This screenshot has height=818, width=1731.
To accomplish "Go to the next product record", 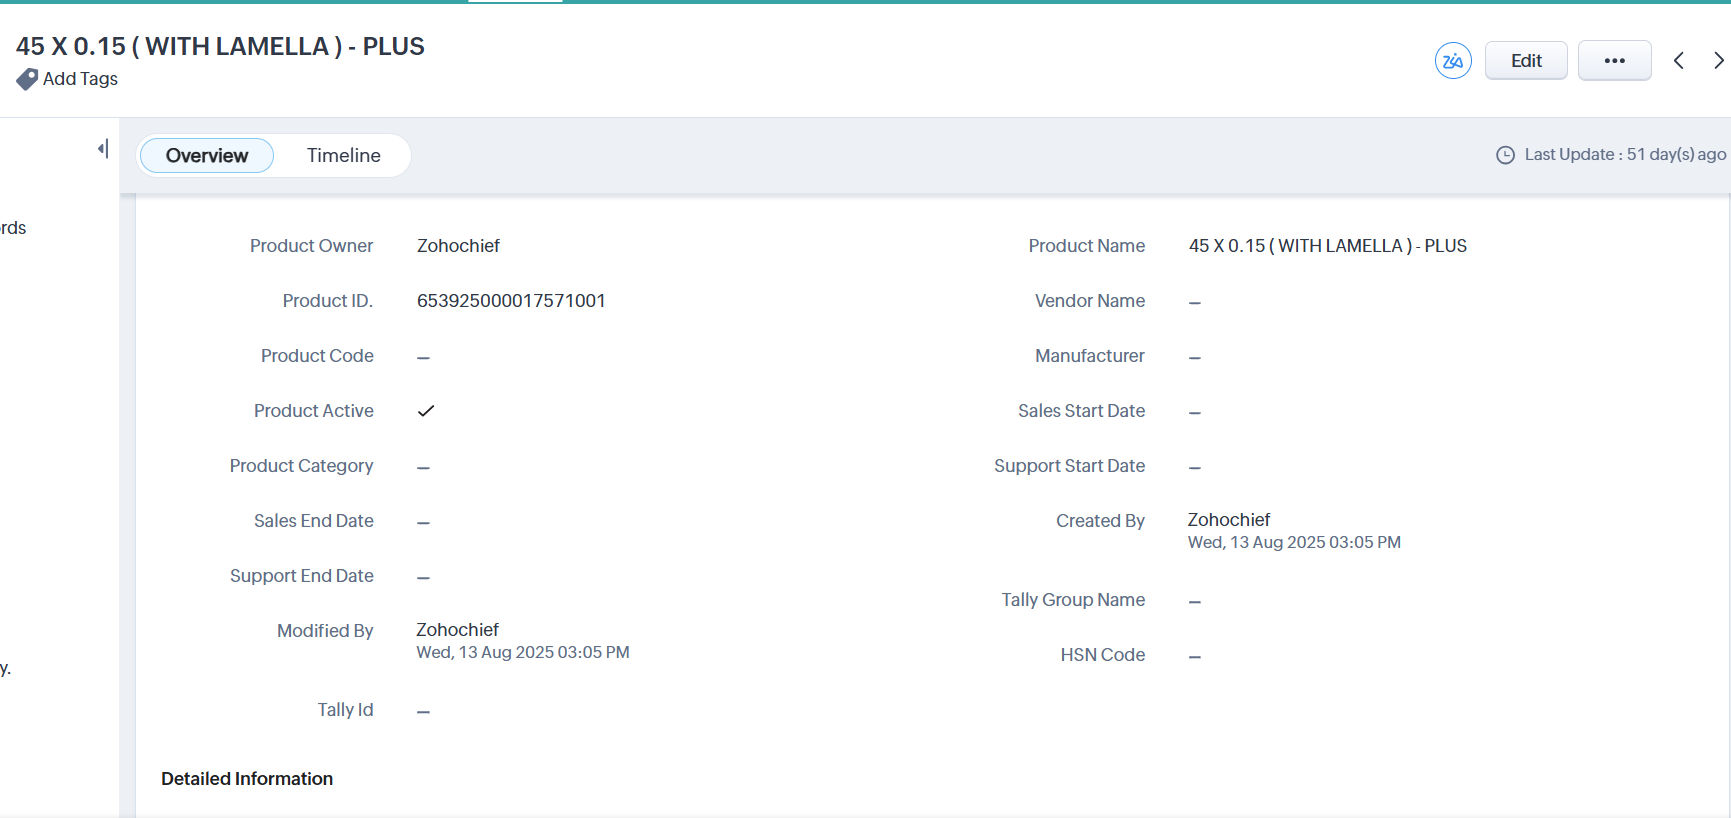I will pos(1718,61).
